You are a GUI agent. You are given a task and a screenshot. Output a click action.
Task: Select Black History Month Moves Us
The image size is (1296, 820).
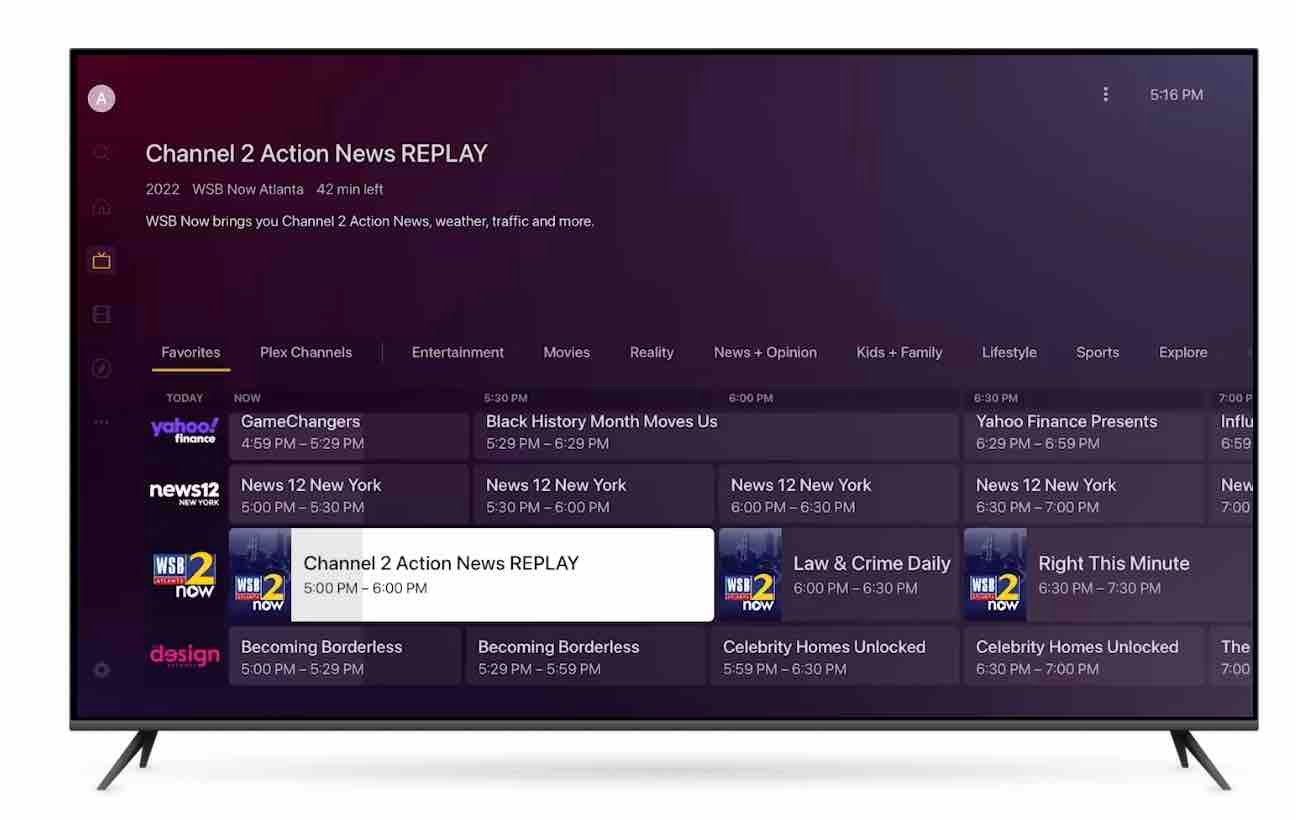click(716, 435)
